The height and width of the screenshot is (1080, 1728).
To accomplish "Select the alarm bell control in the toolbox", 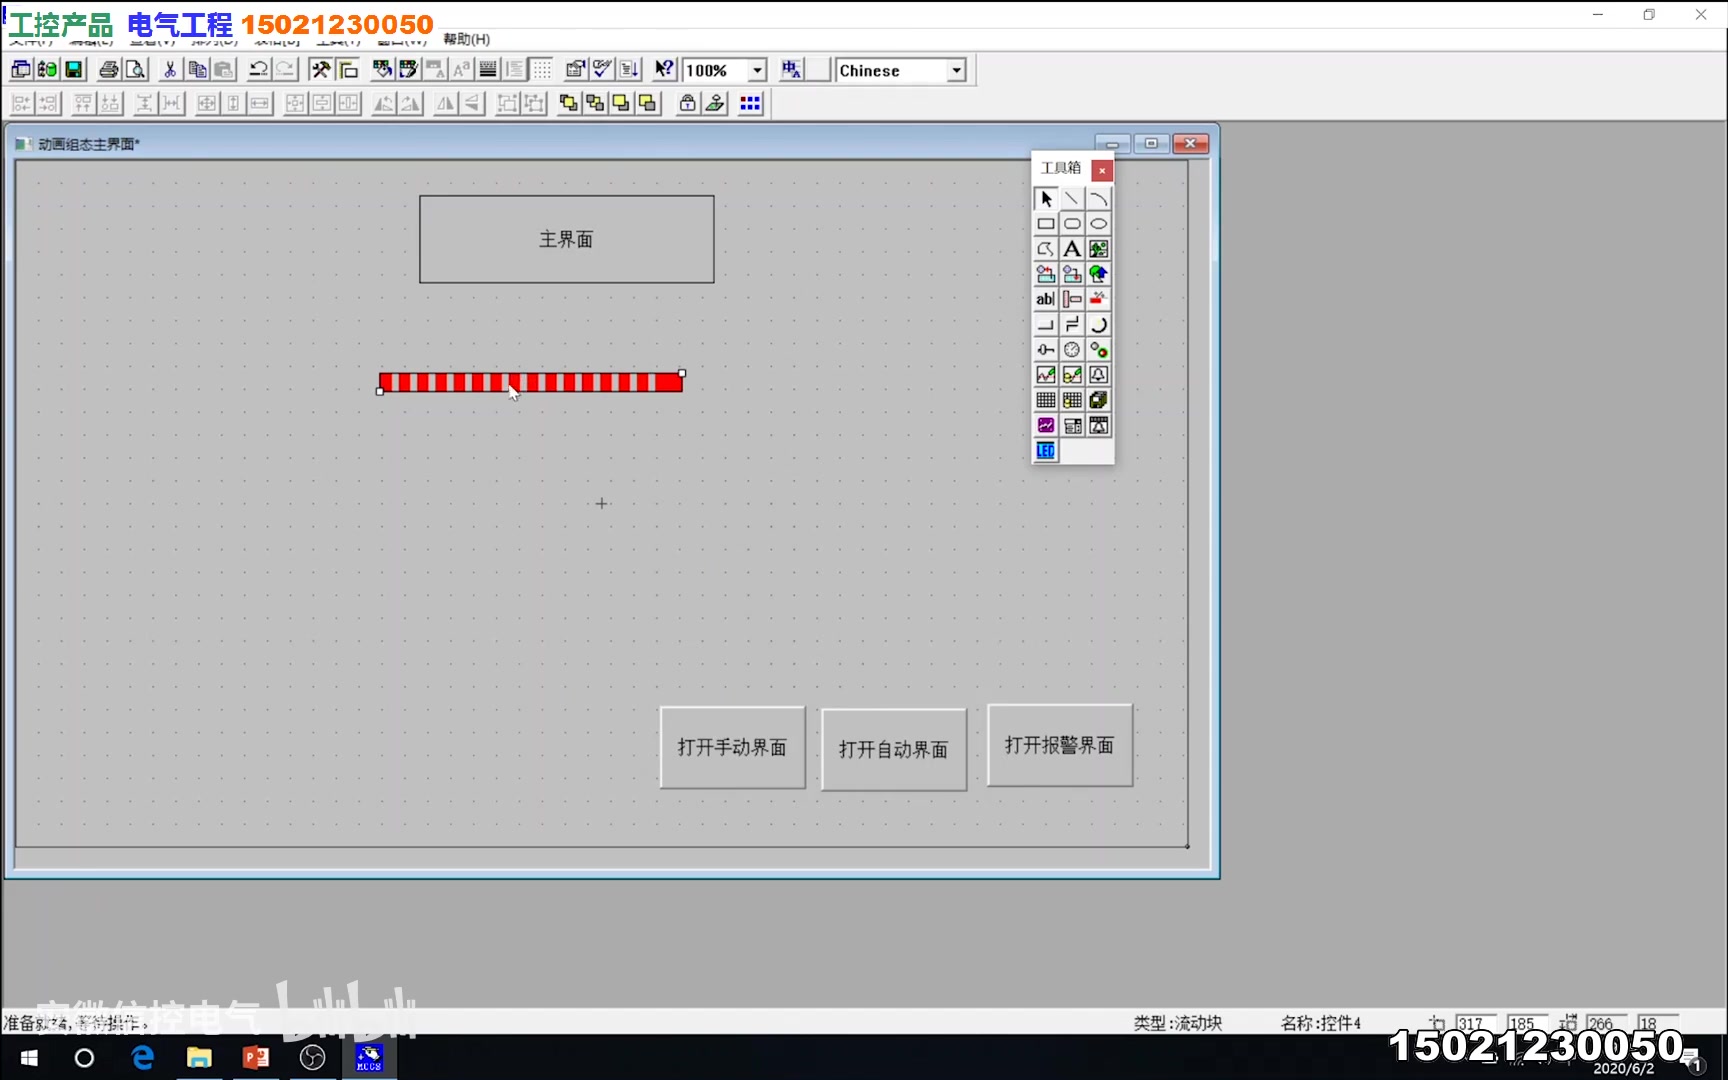I will (1098, 375).
